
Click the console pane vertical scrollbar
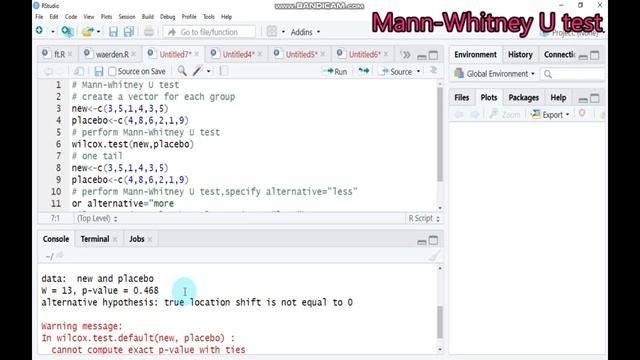tap(440, 322)
